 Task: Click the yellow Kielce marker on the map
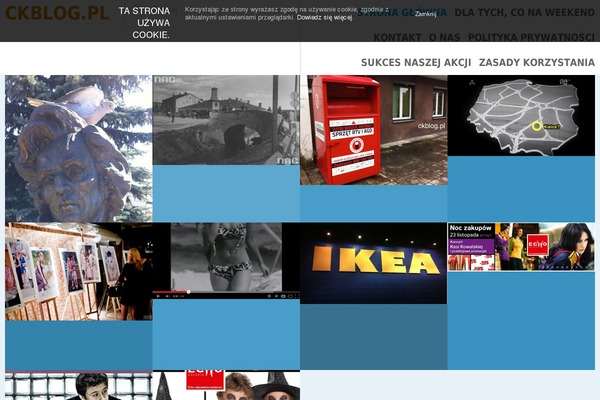[x=537, y=126]
